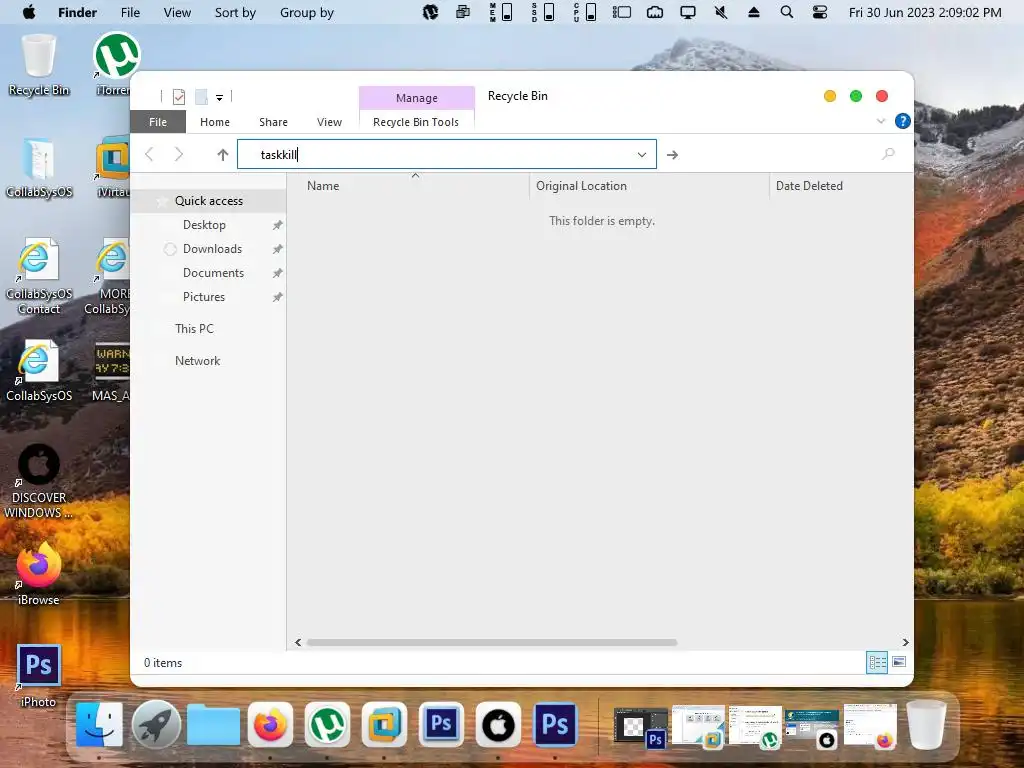Expand the ribbon with the chevron
Image resolution: width=1024 pixels, height=768 pixels.
pyautogui.click(x=881, y=121)
